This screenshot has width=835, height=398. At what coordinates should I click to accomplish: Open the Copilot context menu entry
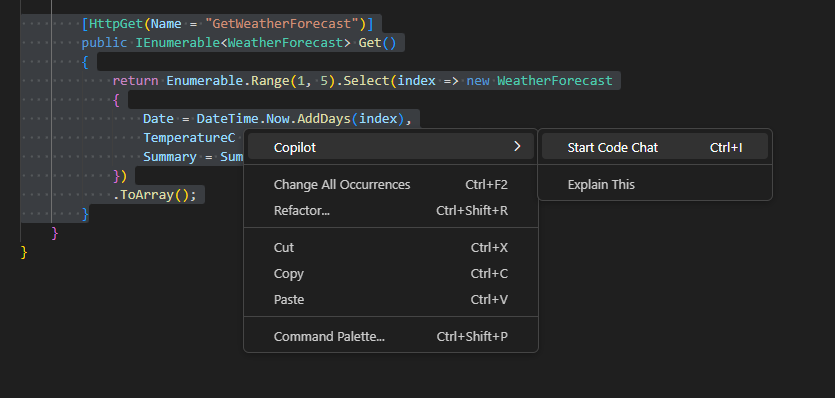coord(391,147)
